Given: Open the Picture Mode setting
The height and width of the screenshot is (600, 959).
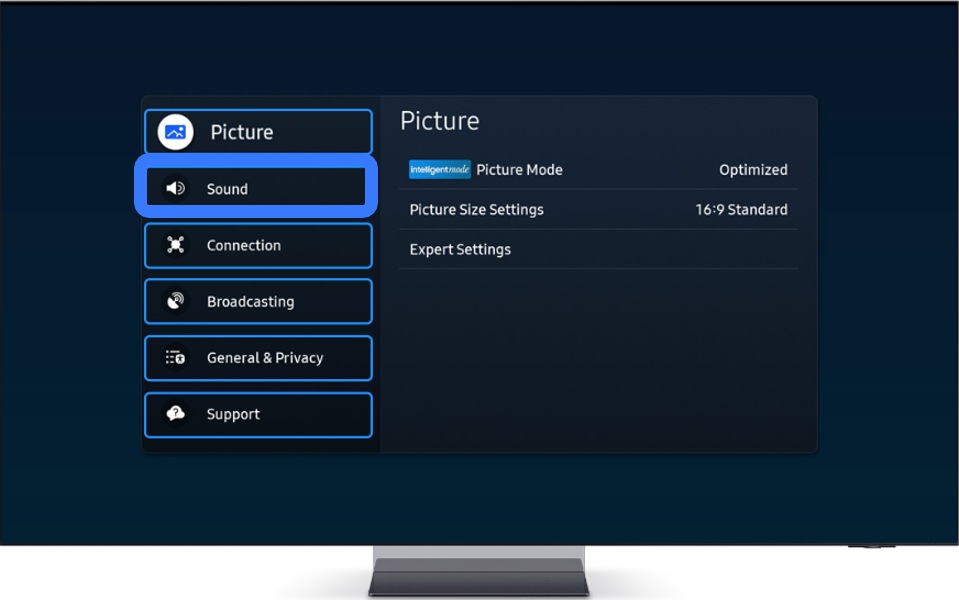Looking at the screenshot, I should [519, 170].
